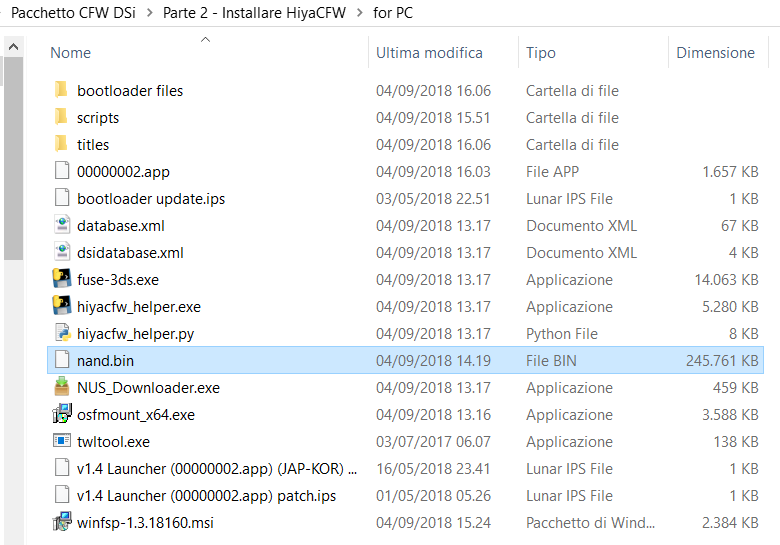Select the titles folder icon
The image size is (780, 545).
point(61,144)
